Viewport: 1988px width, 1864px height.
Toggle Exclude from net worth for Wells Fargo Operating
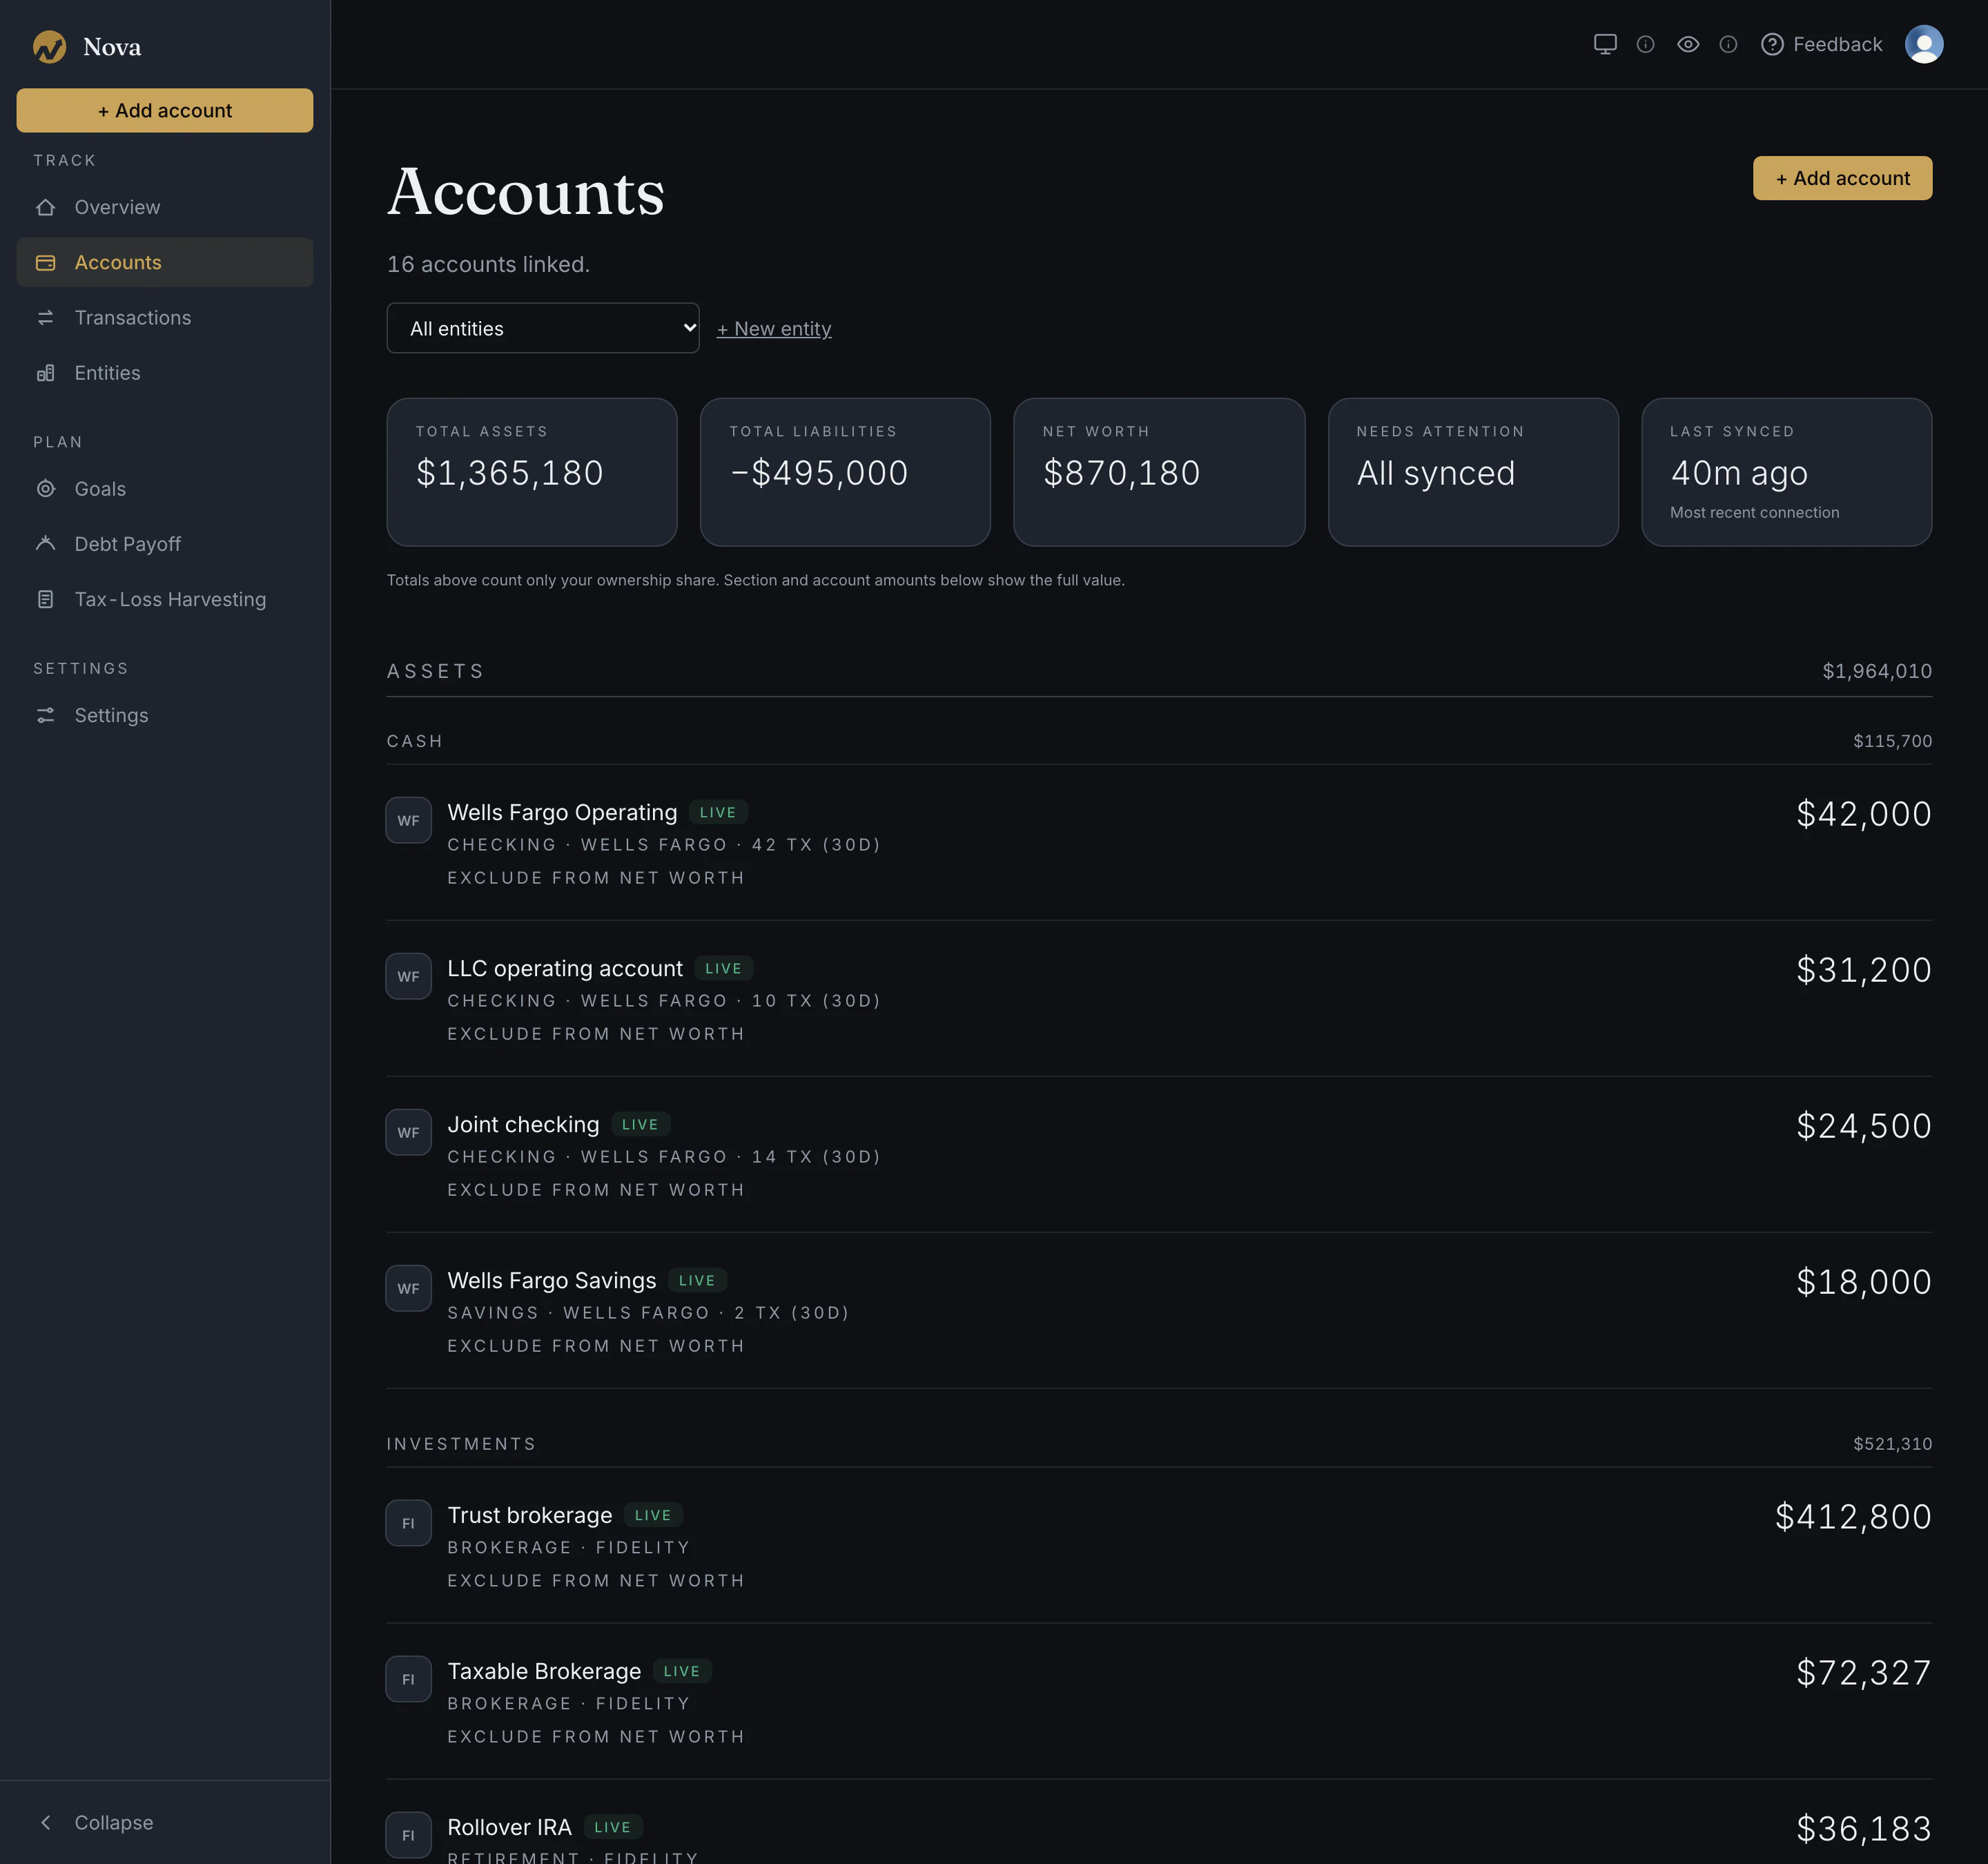596,878
